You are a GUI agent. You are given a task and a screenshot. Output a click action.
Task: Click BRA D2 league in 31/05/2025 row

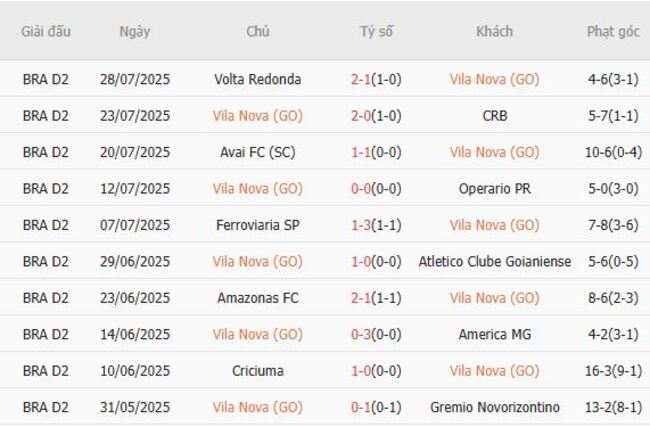(46, 408)
